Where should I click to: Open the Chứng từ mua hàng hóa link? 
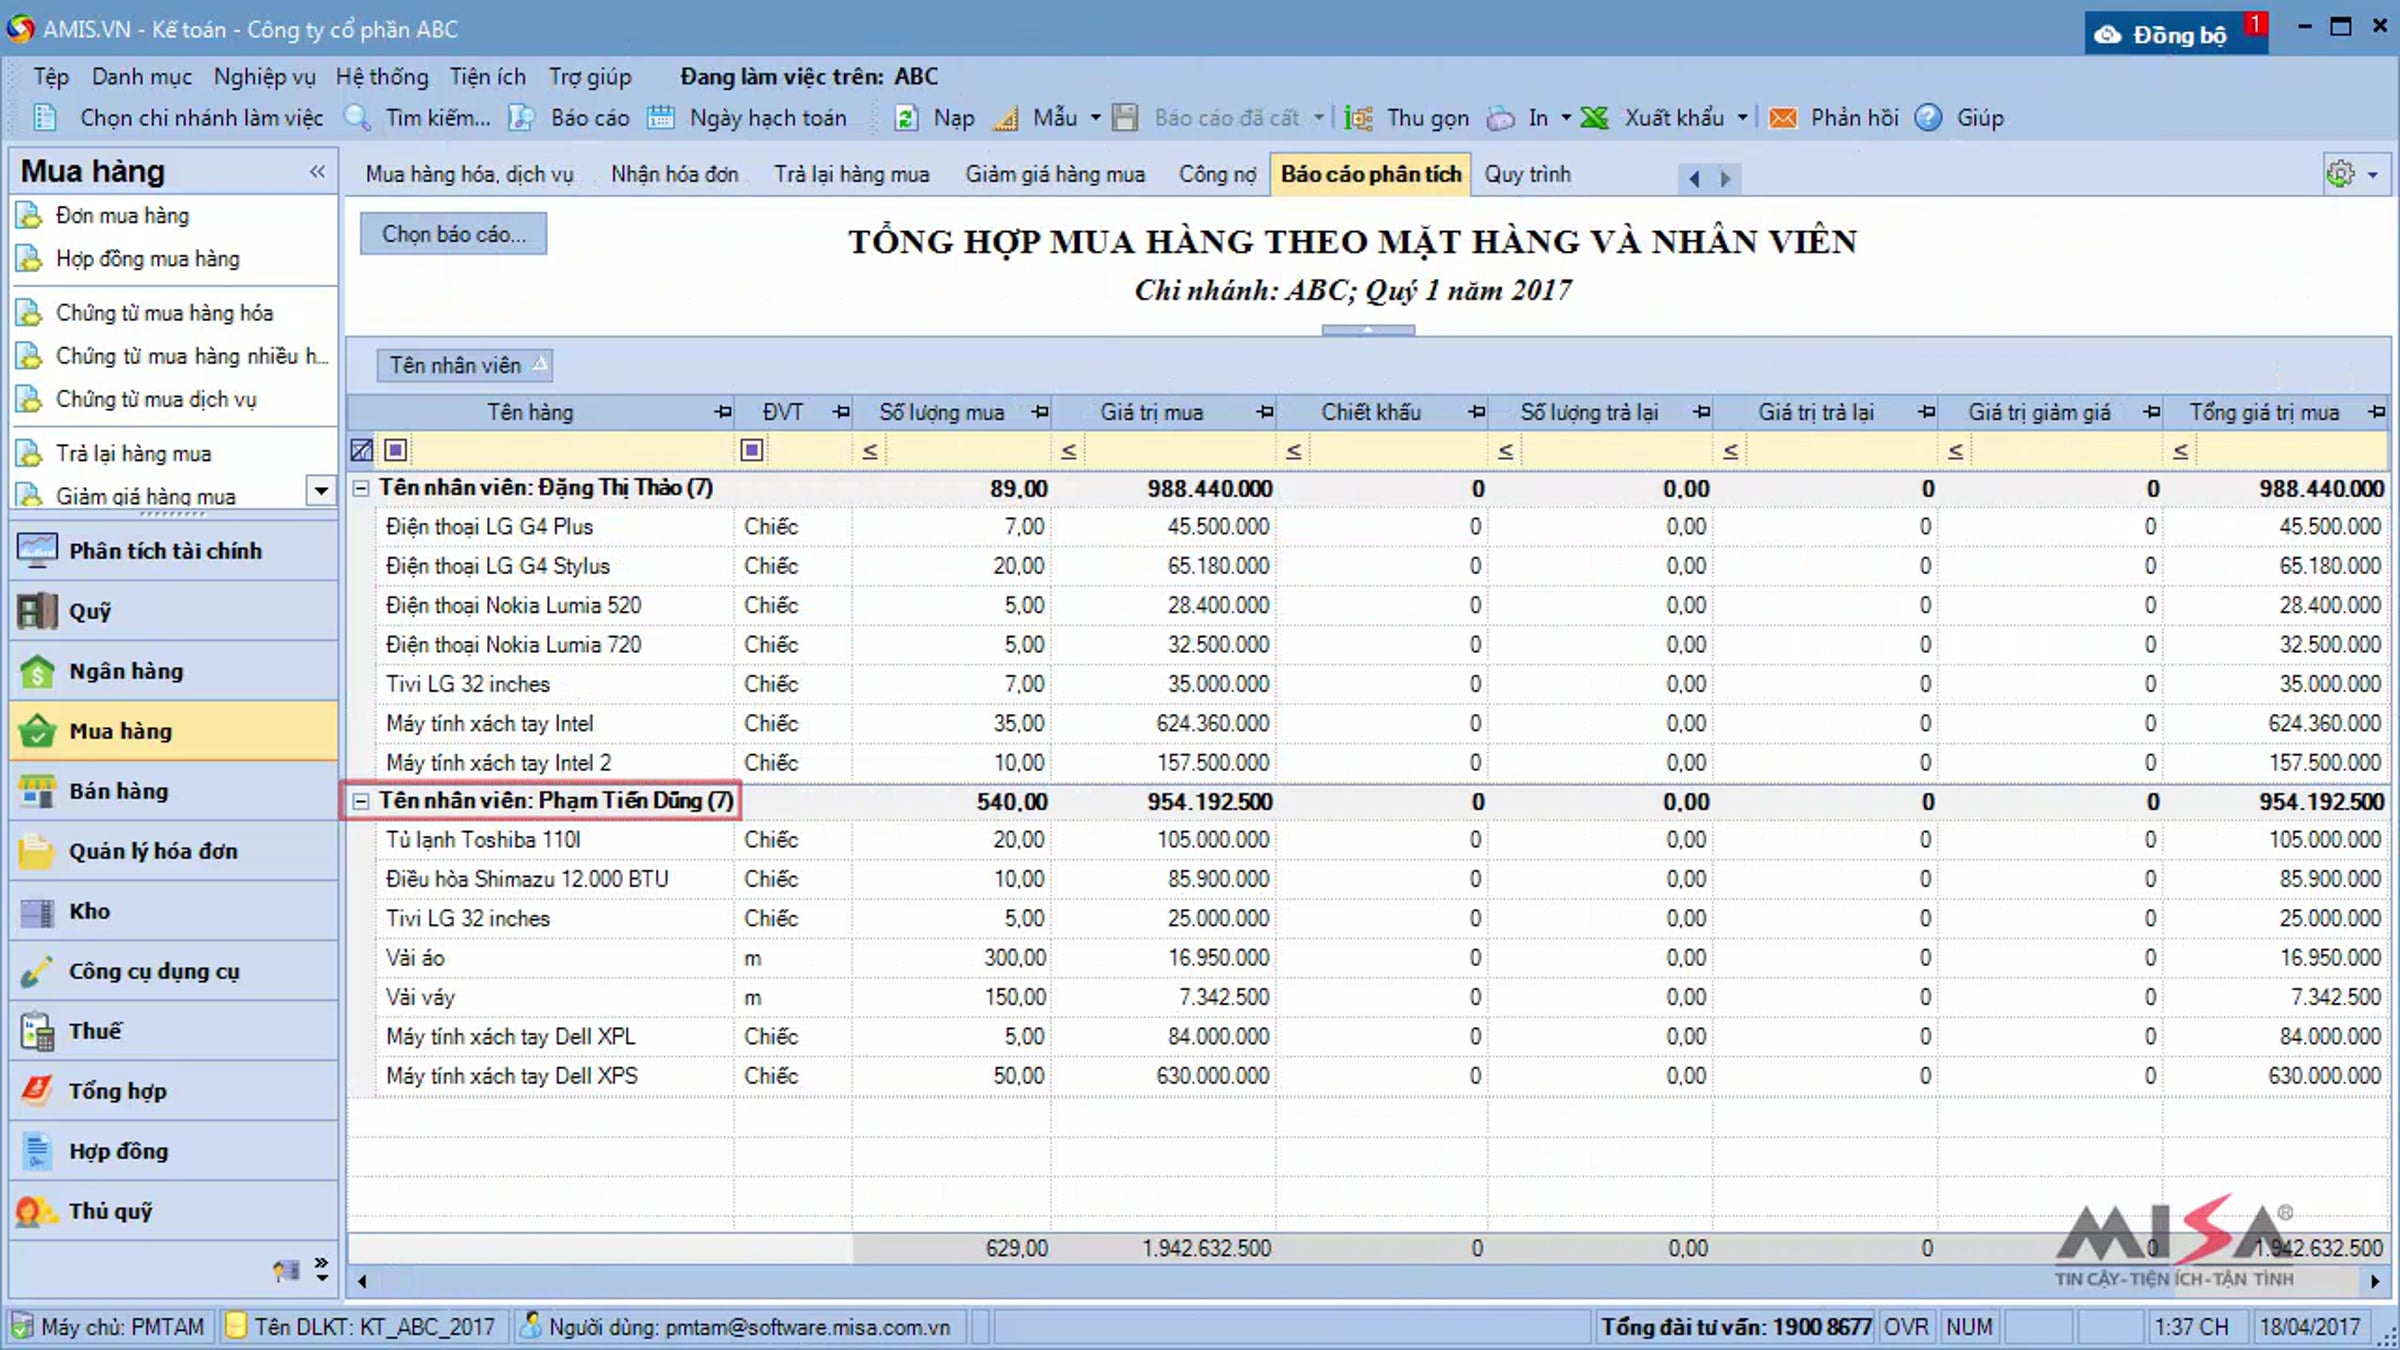(164, 312)
